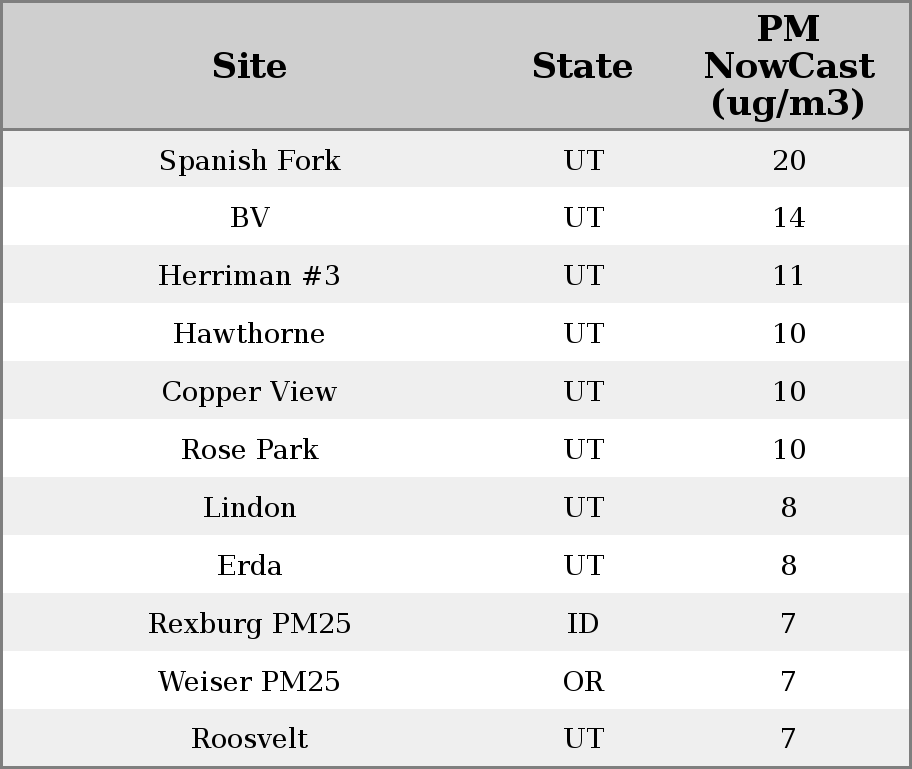Click the Site column header

point(249,66)
